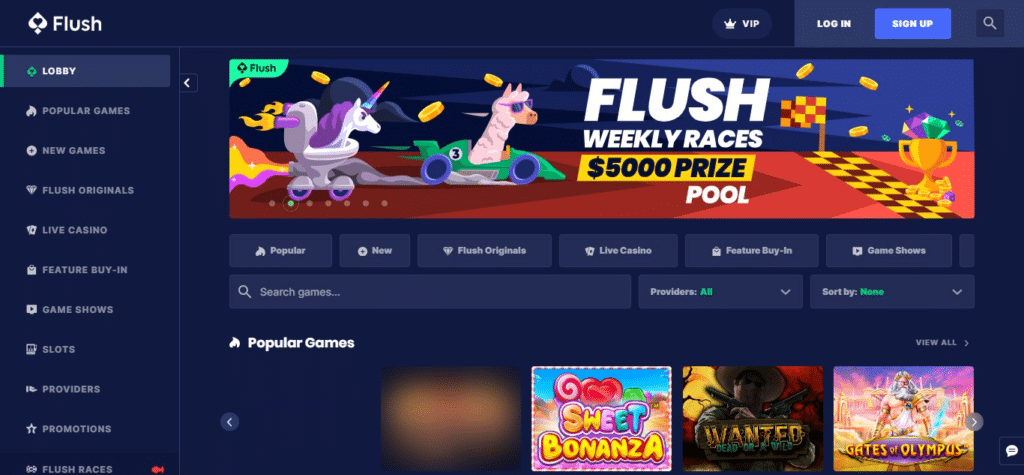Select the Feature Buy-In category tab
The height and width of the screenshot is (475, 1024).
752,251
